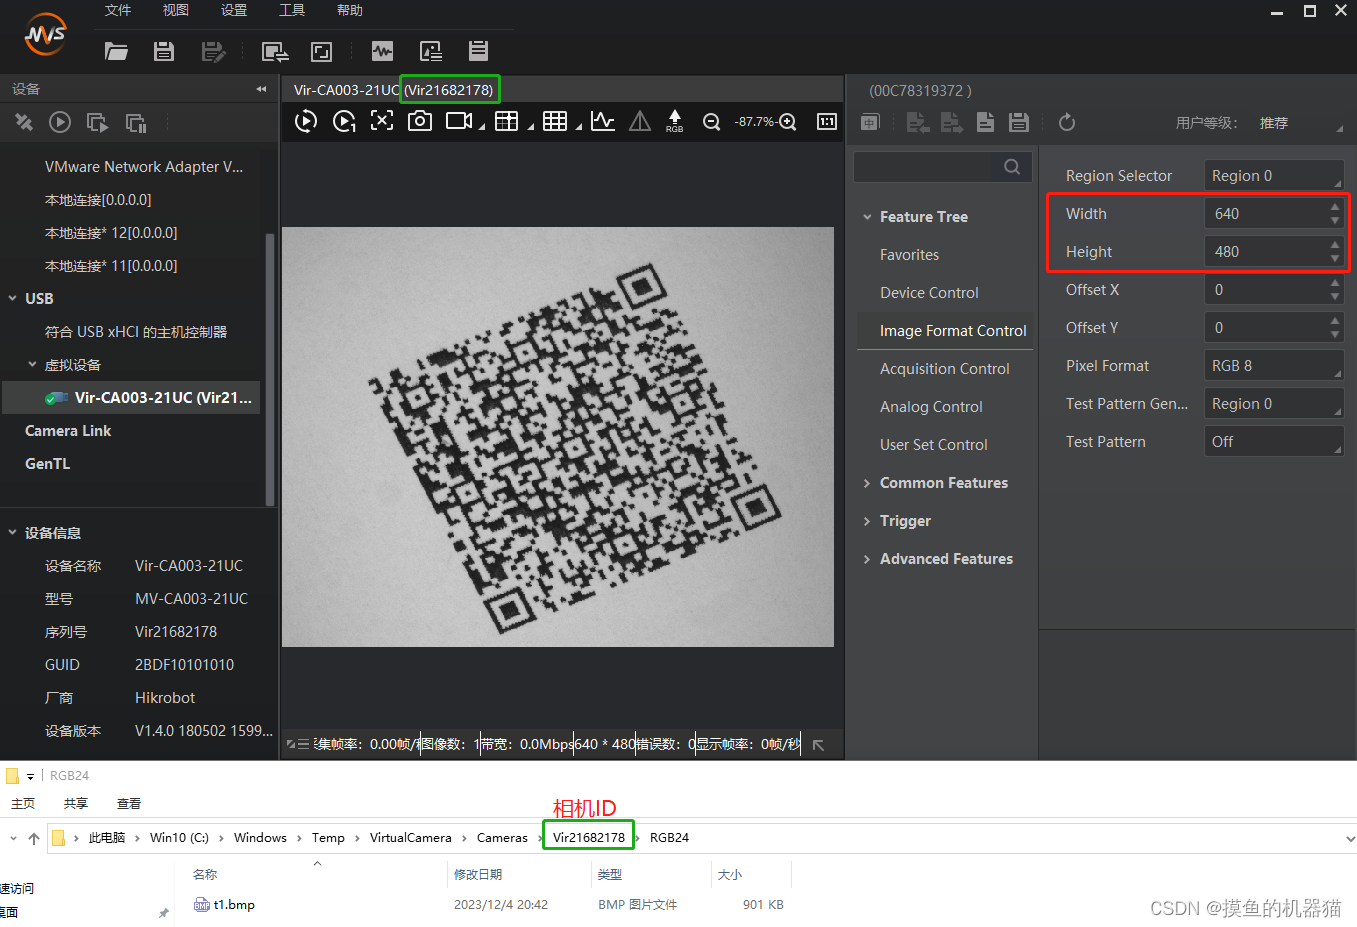This screenshot has height=927, width=1357.
Task: Open the log viewer list icon
Action: coord(479,51)
